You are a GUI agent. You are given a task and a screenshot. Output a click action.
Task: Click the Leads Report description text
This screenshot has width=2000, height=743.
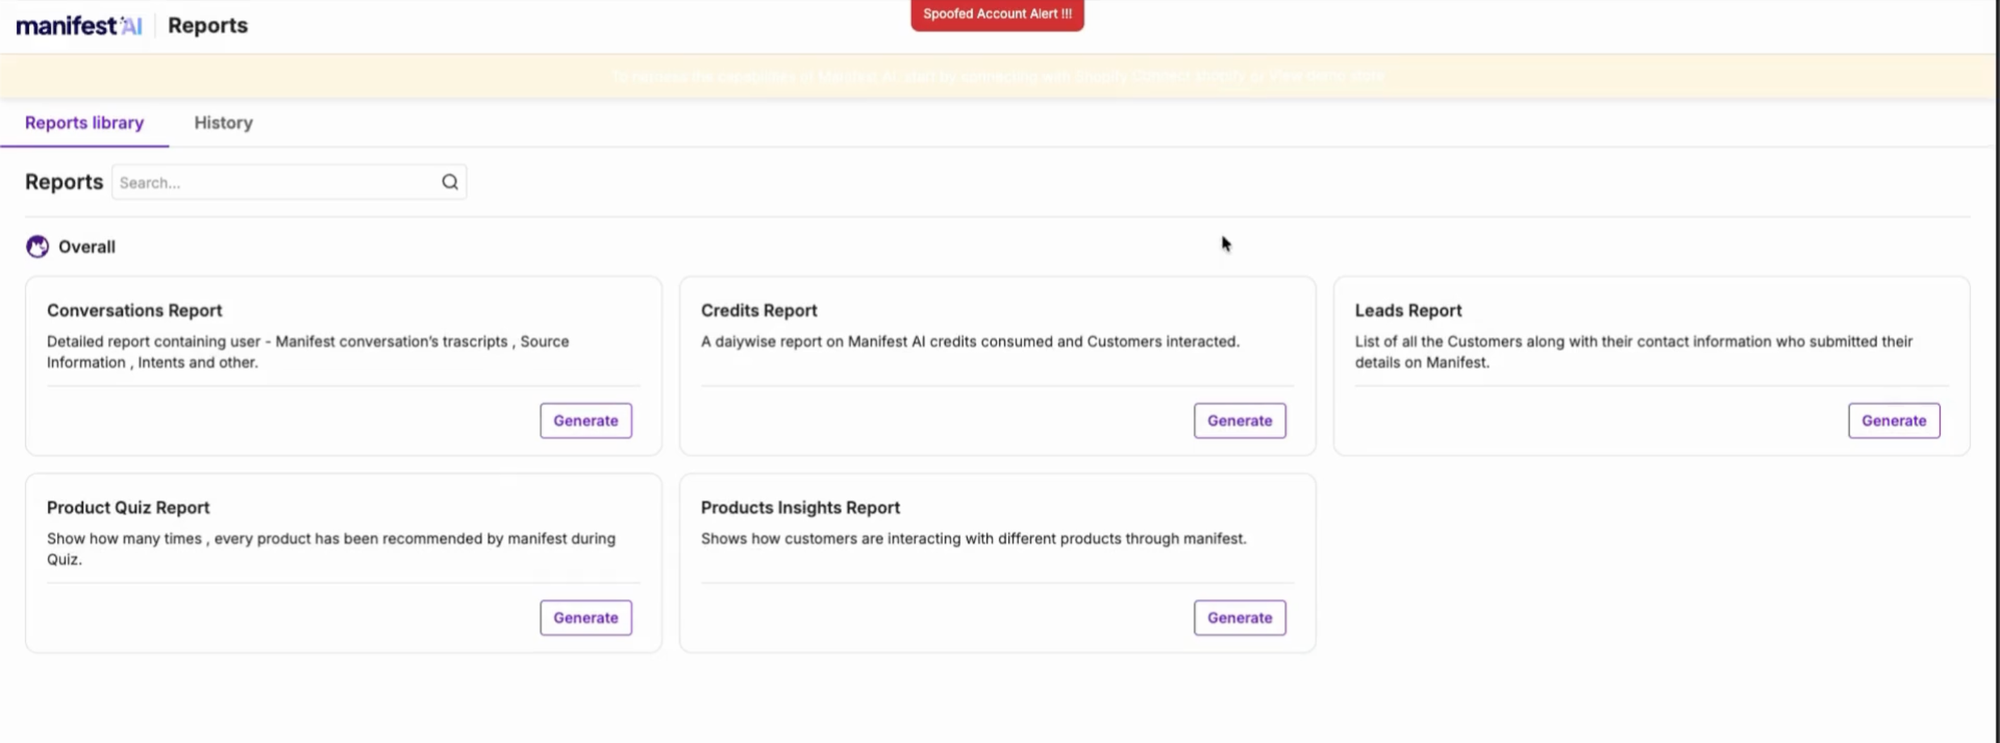[1634, 352]
